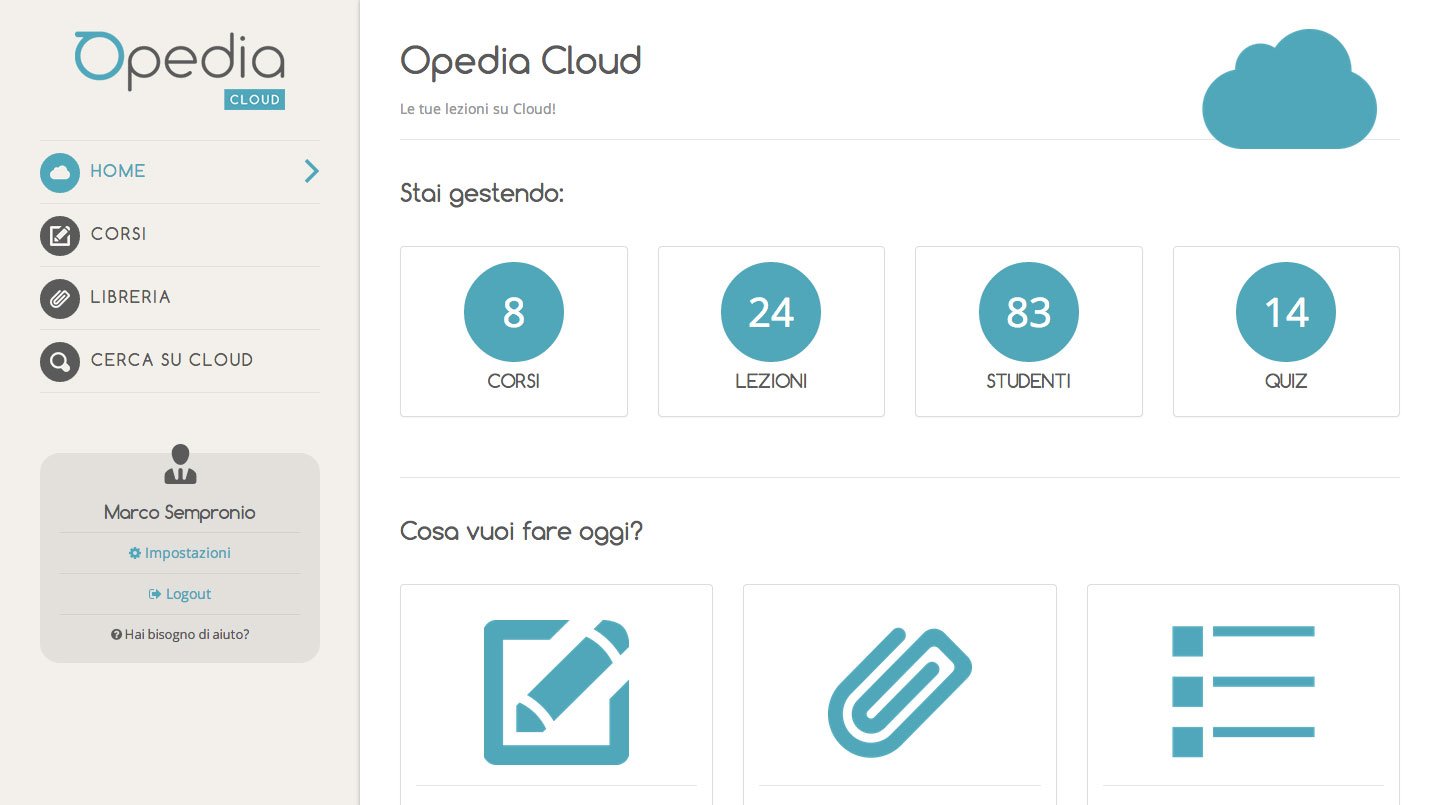Open the LIBRERIA menu item
1440x805 pixels.
pos(180,298)
